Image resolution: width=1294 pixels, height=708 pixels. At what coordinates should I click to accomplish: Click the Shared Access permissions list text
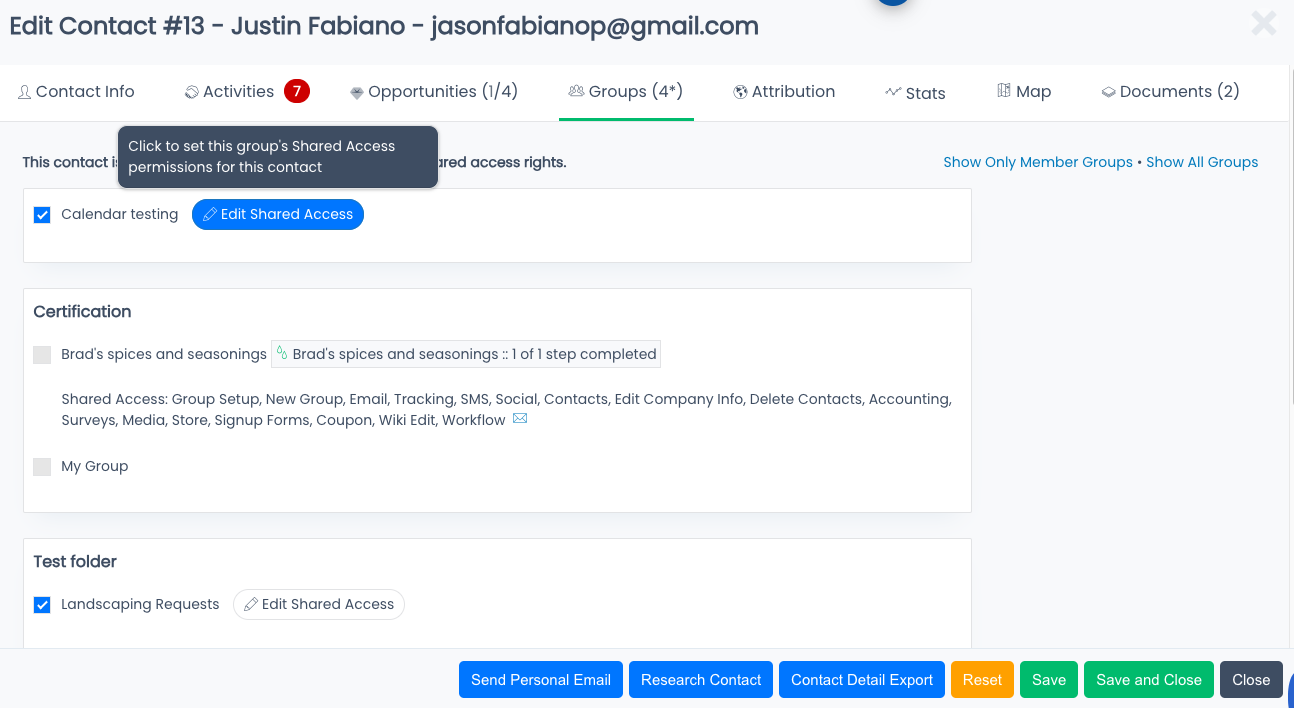(506, 409)
